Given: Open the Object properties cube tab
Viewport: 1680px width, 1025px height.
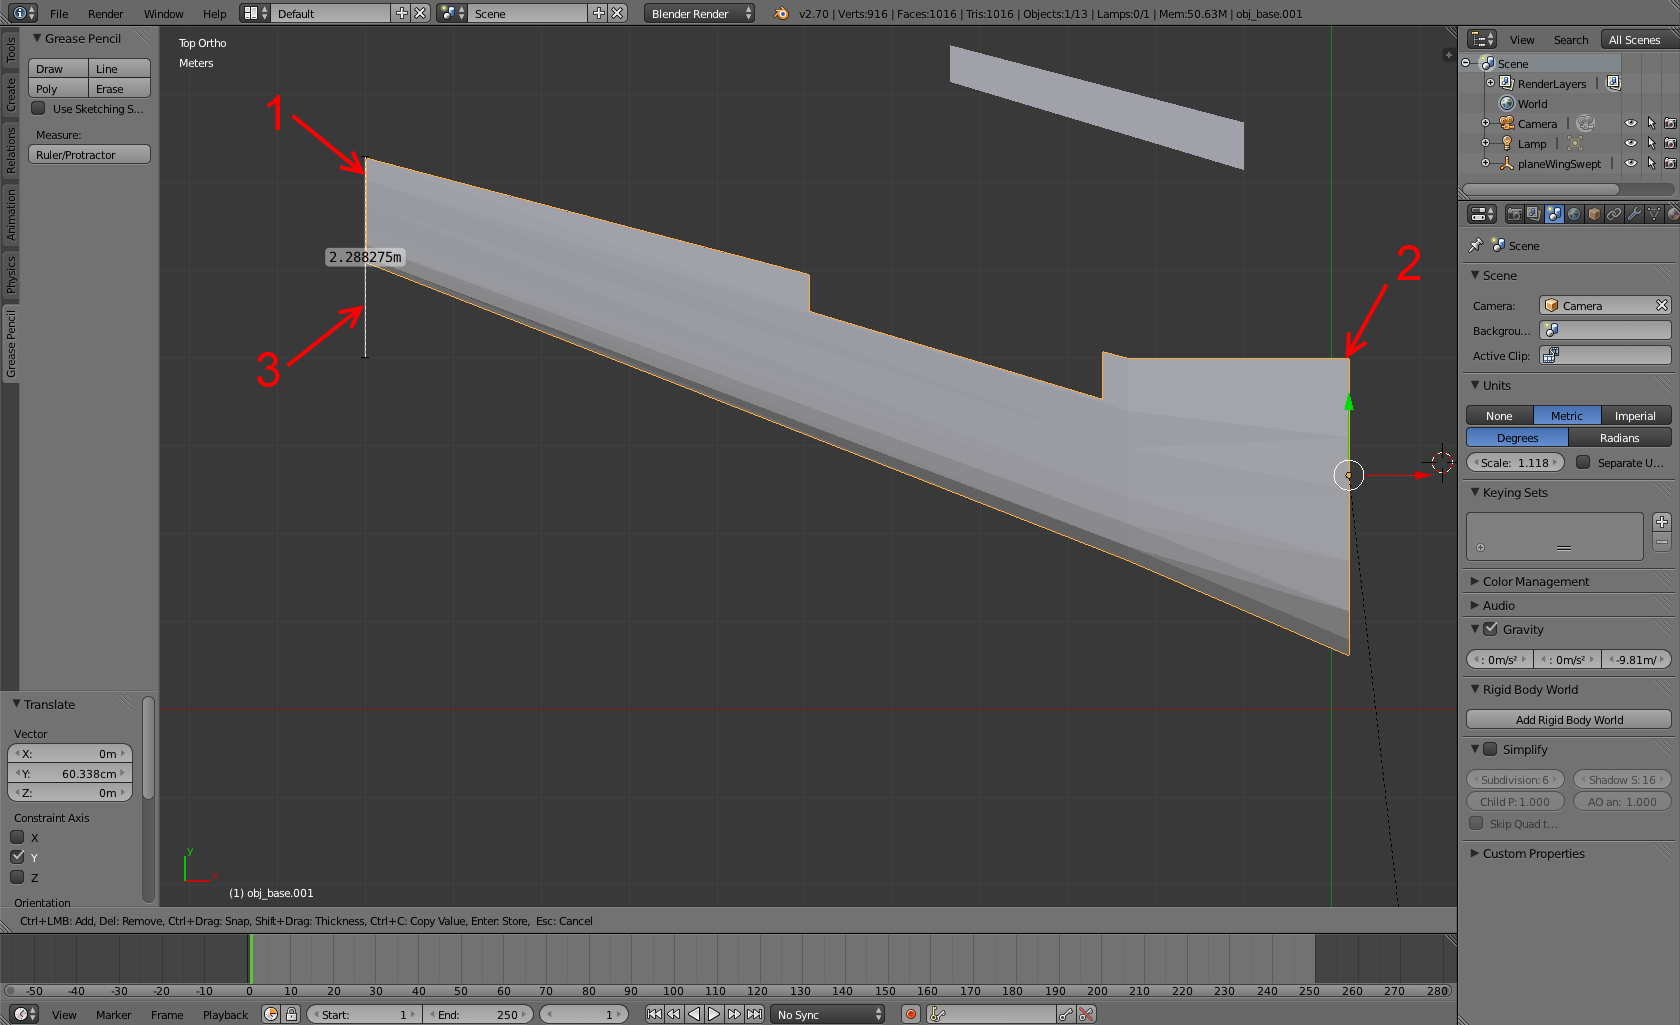Looking at the screenshot, I should point(1594,214).
